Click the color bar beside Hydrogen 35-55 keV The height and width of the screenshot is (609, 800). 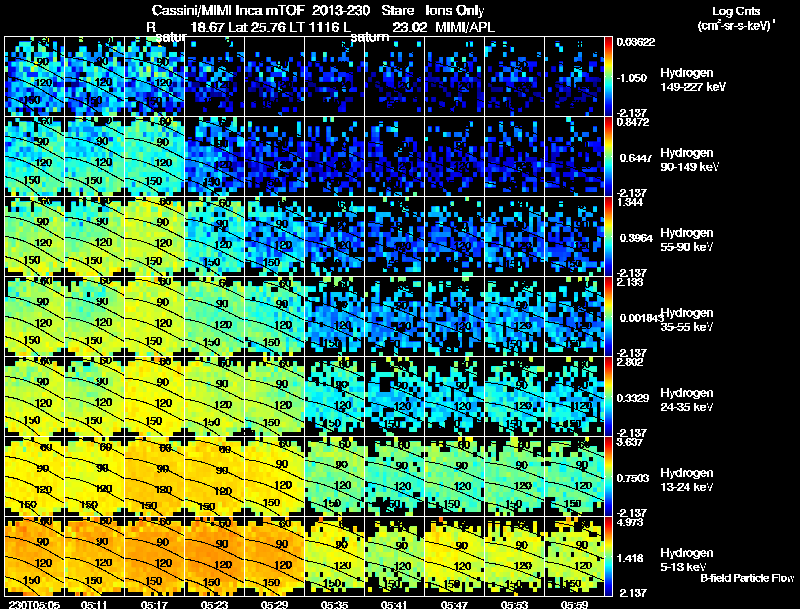(608, 316)
